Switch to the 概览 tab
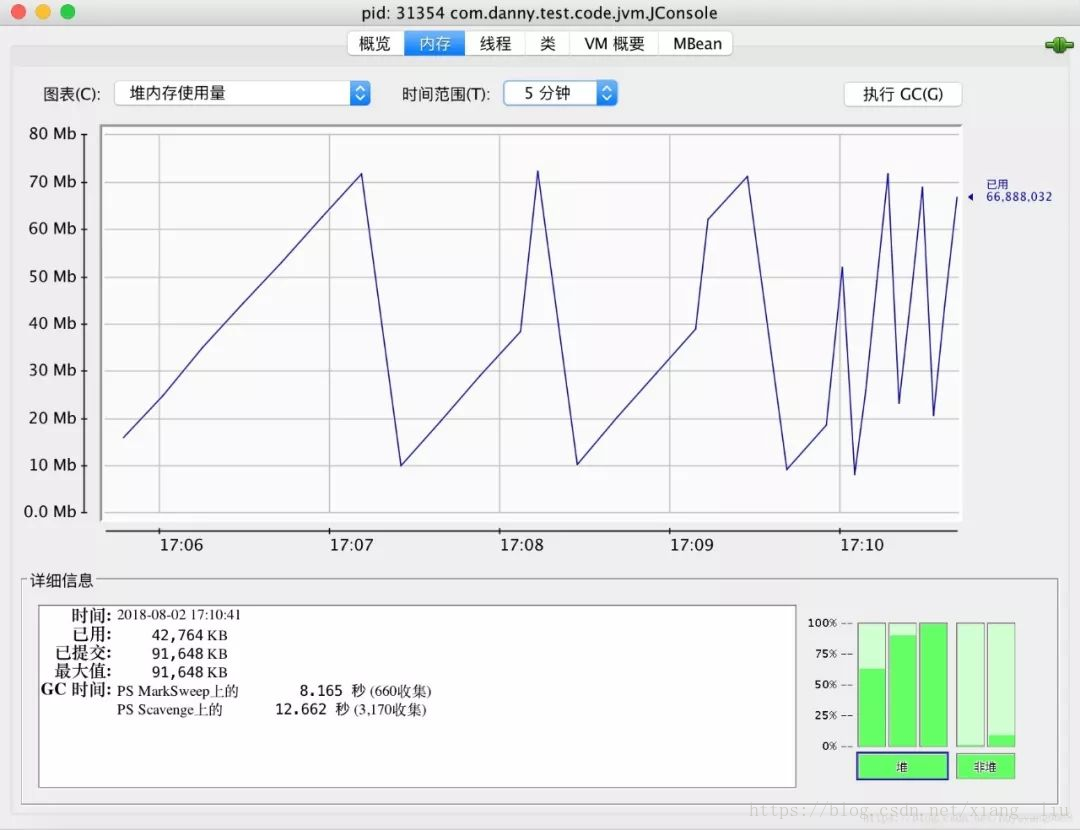The image size is (1080, 830). click(x=375, y=43)
